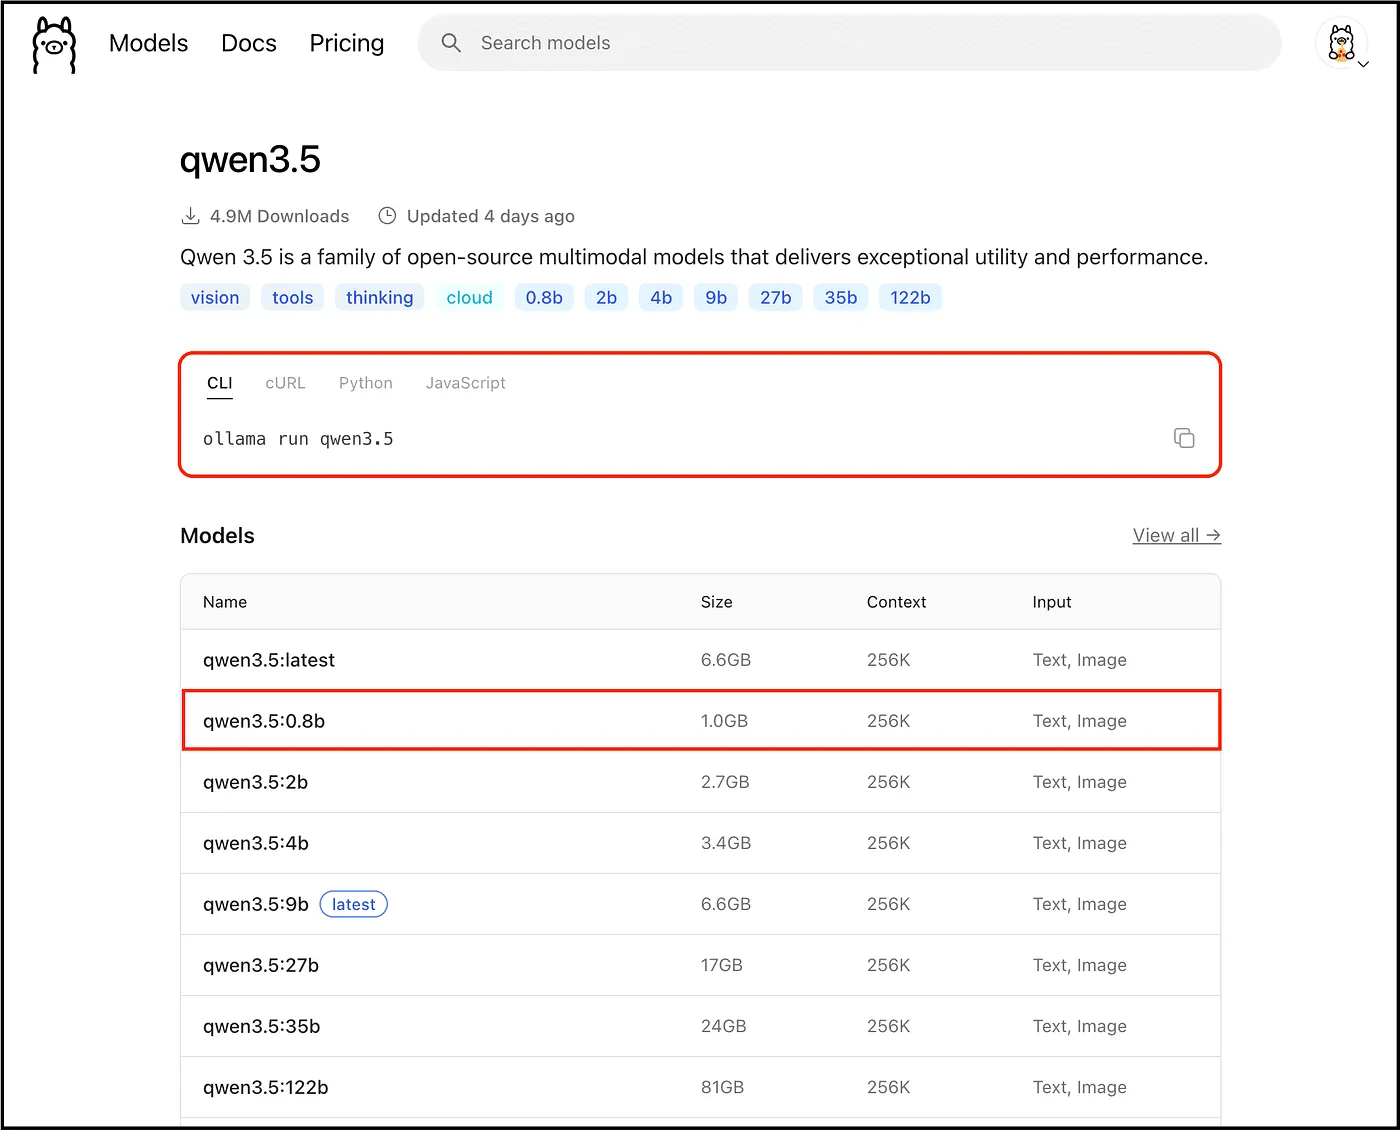Open the qwen3.5:122b model
The width and height of the screenshot is (1400, 1131).
pos(266,1087)
